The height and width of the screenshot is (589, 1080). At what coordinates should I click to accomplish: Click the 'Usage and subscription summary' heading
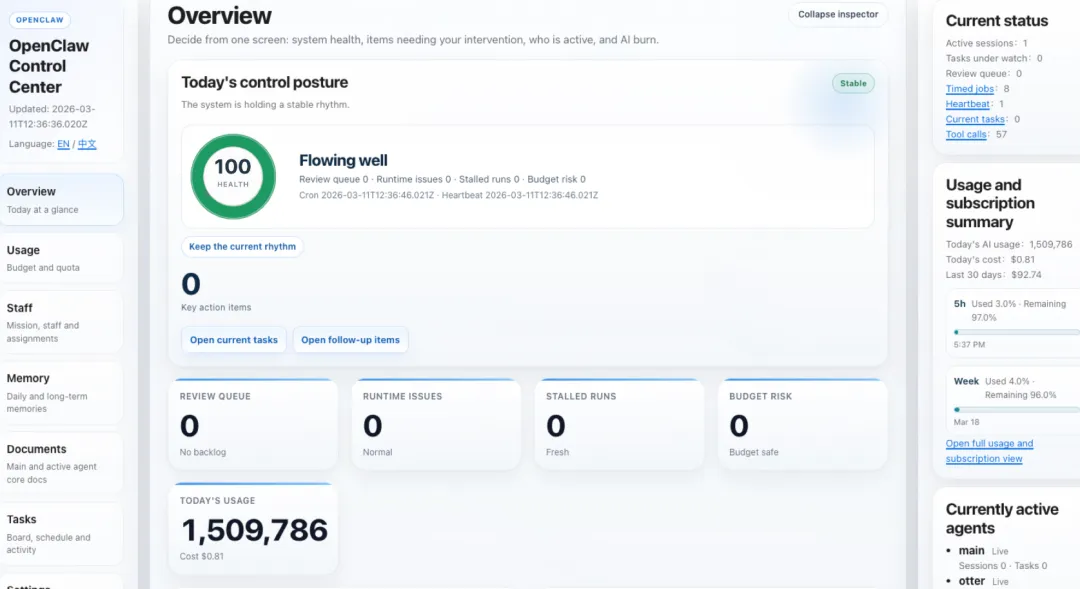tap(990, 203)
